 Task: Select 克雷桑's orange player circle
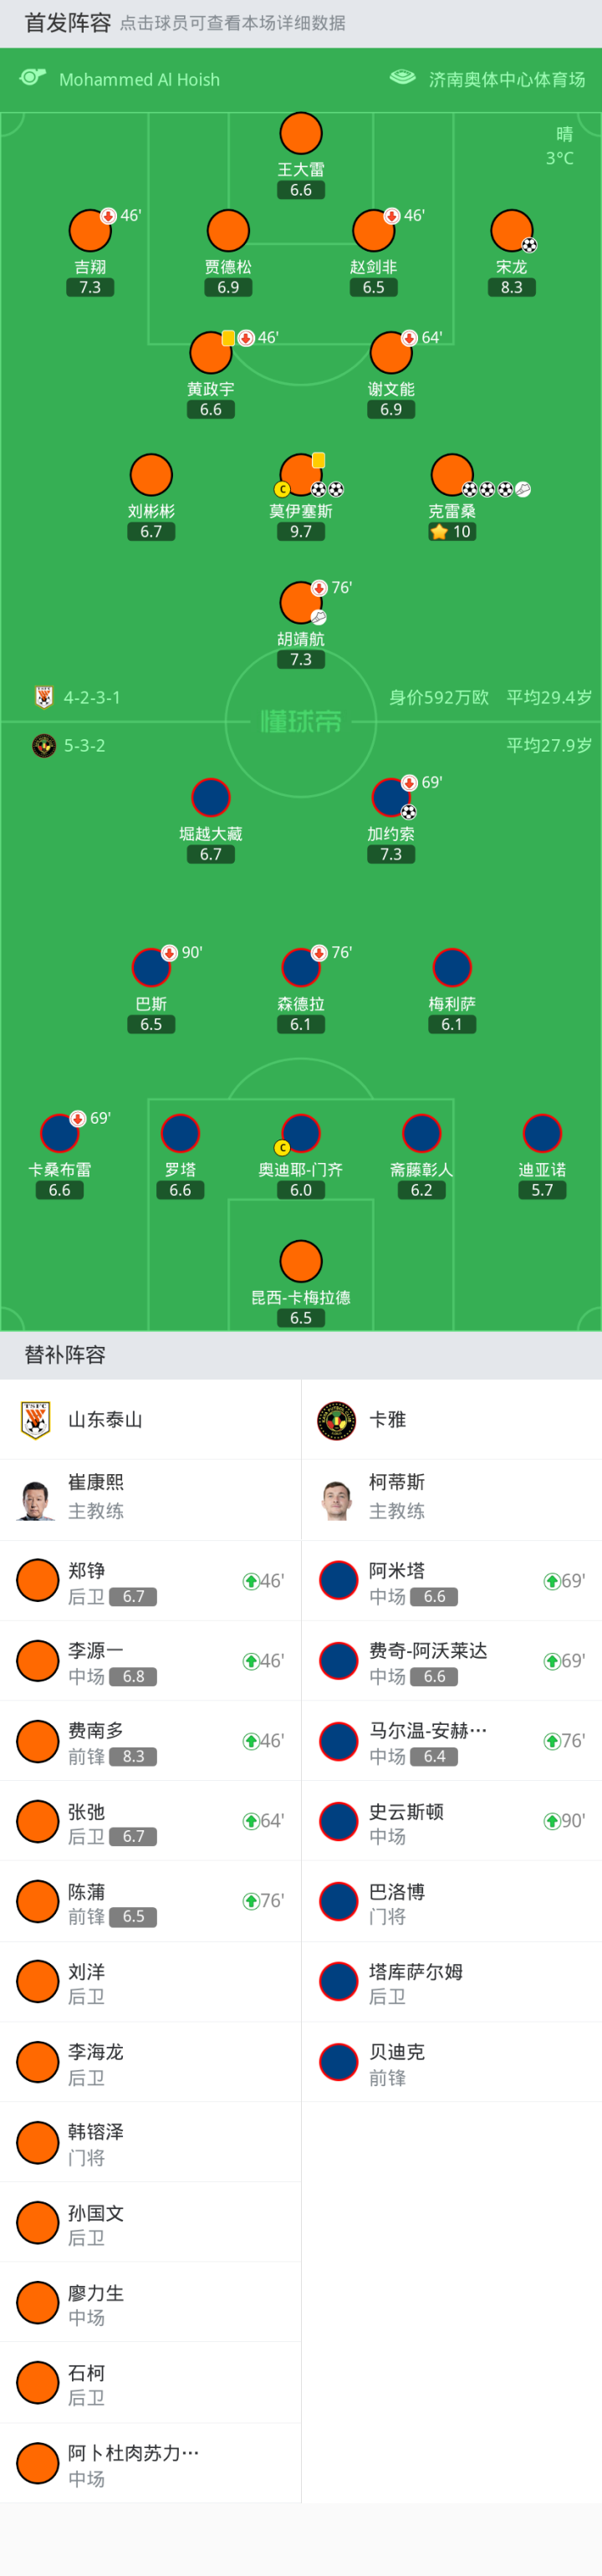[452, 475]
